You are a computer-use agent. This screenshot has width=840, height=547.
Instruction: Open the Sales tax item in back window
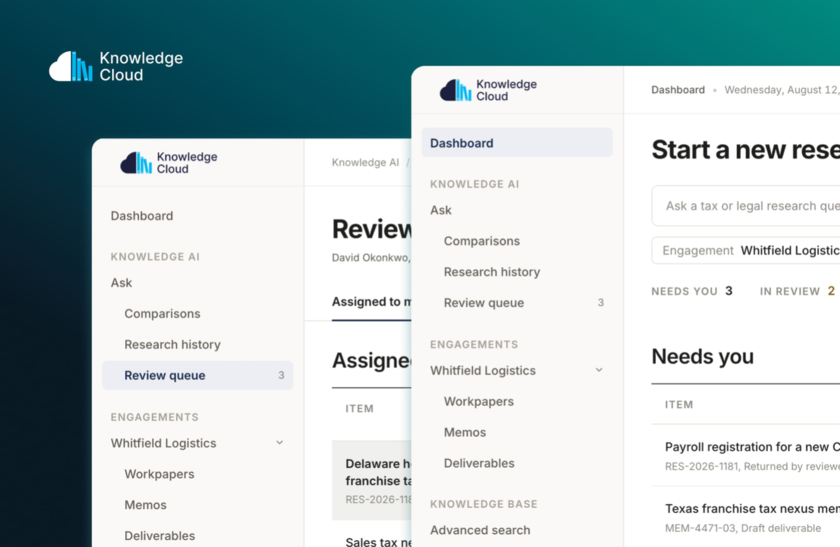[378, 541]
